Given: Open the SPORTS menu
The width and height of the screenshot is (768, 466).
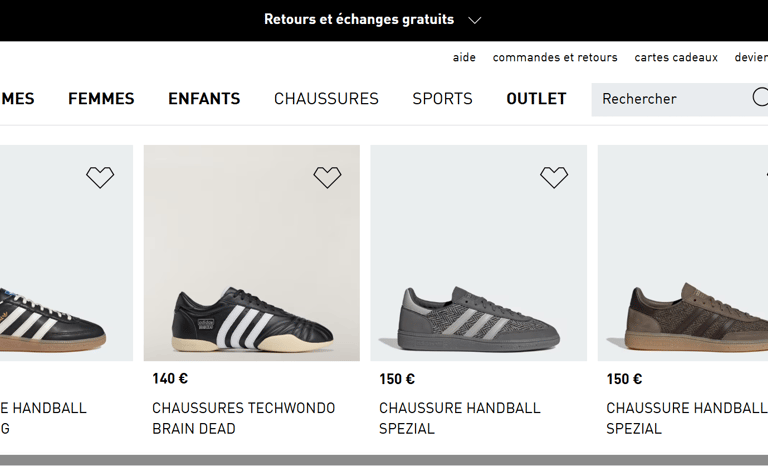Looking at the screenshot, I should 442,99.
